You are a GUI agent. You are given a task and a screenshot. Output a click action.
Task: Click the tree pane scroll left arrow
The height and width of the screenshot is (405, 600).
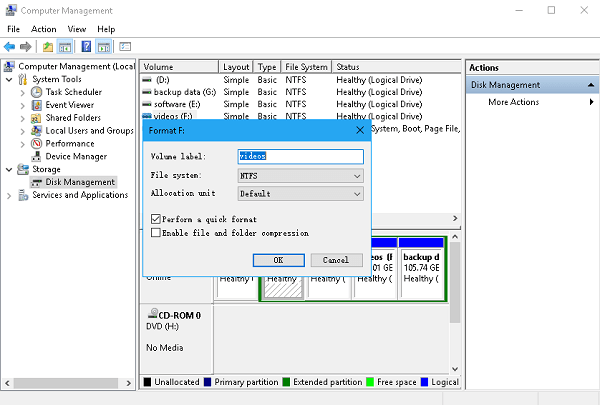tap(7, 383)
